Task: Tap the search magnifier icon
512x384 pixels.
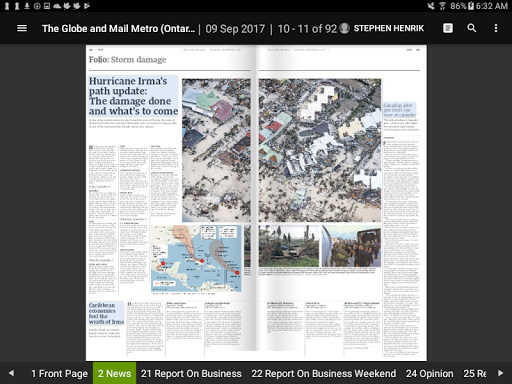Action: 472,28
